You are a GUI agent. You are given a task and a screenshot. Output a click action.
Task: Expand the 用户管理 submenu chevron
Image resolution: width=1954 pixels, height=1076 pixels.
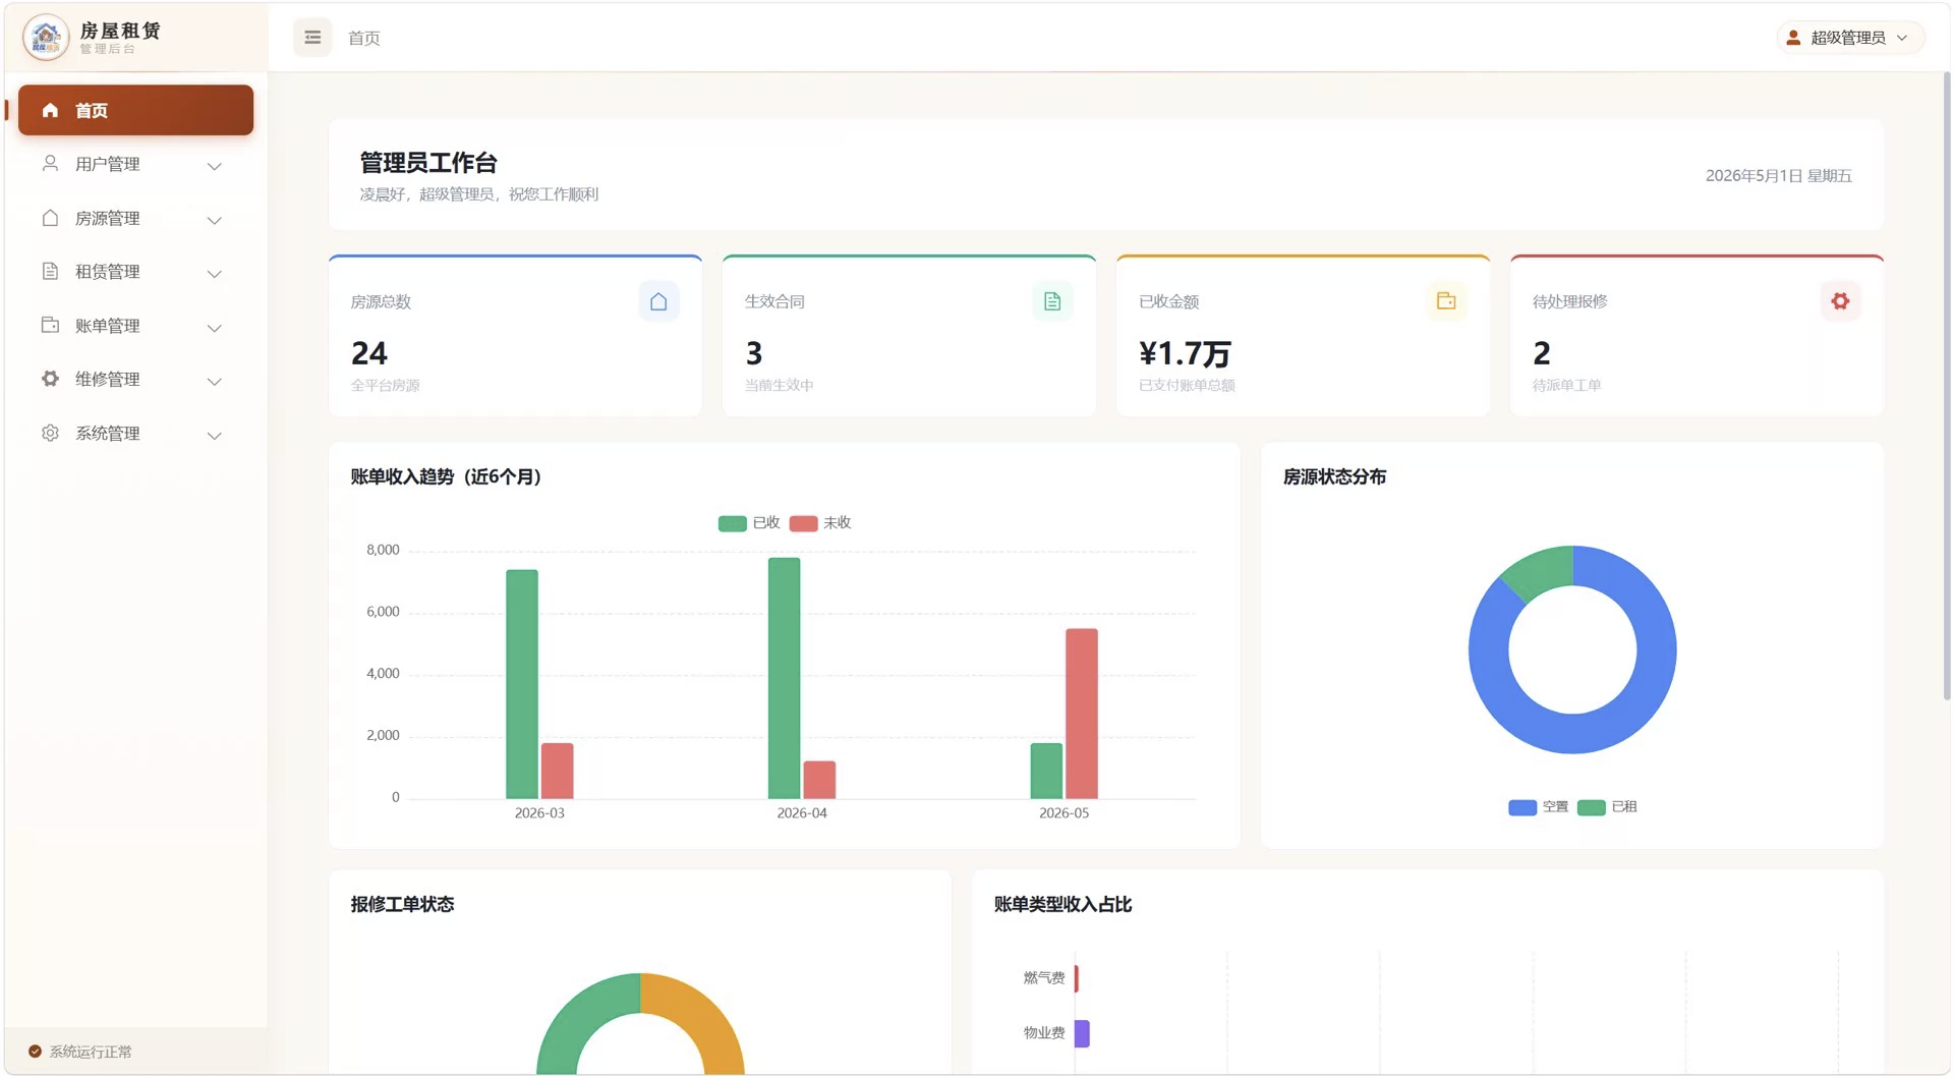[x=214, y=165]
